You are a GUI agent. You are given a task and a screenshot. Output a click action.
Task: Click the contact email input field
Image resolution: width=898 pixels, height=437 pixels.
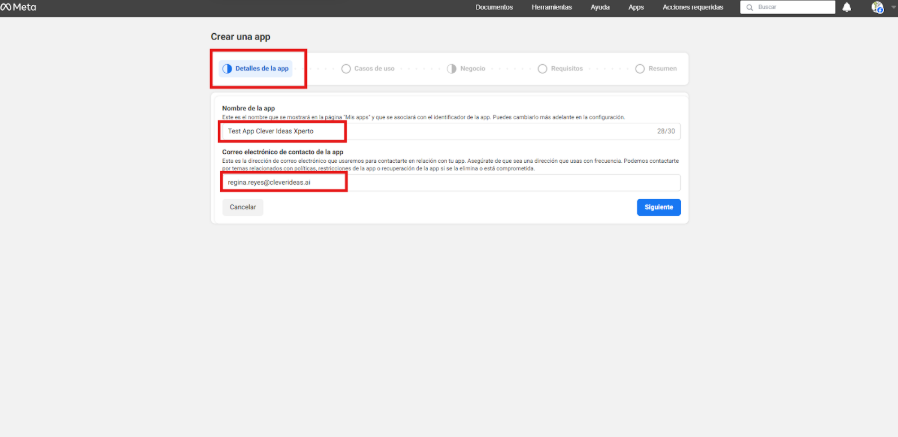click(x=450, y=183)
